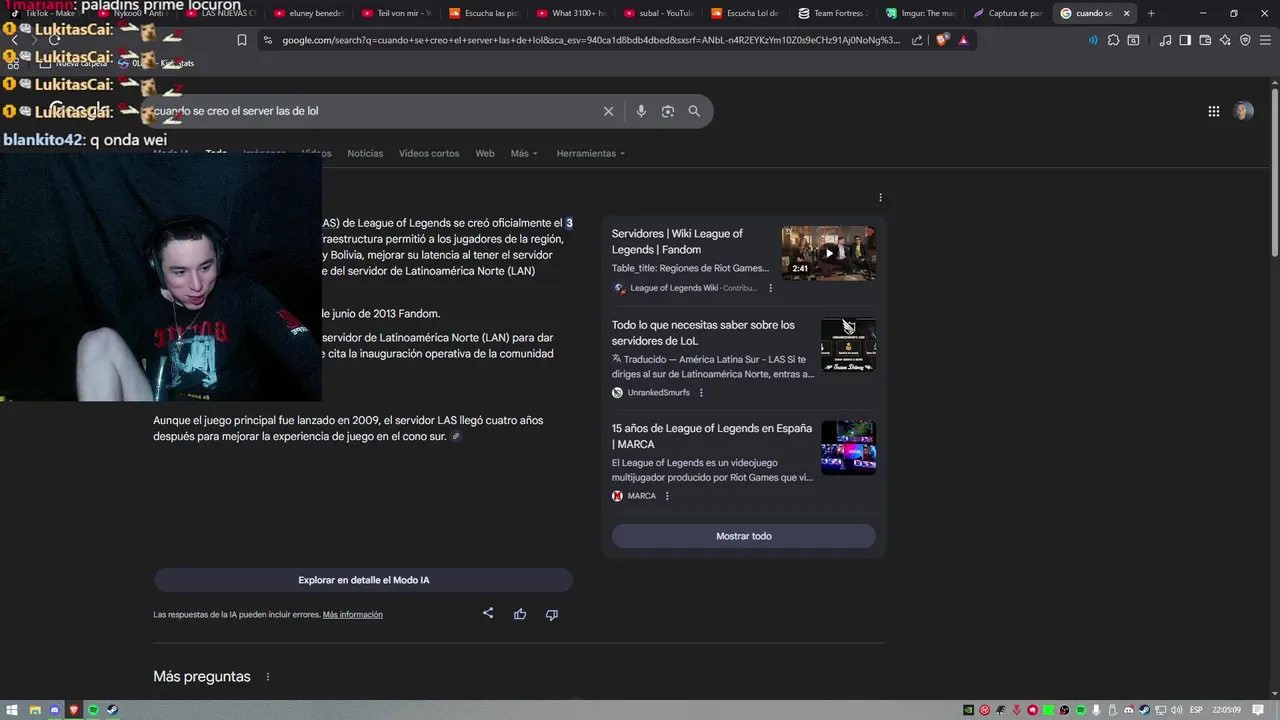Switch to the Captura de pantalla tab
The image size is (1280, 720).
pos(1009,13)
